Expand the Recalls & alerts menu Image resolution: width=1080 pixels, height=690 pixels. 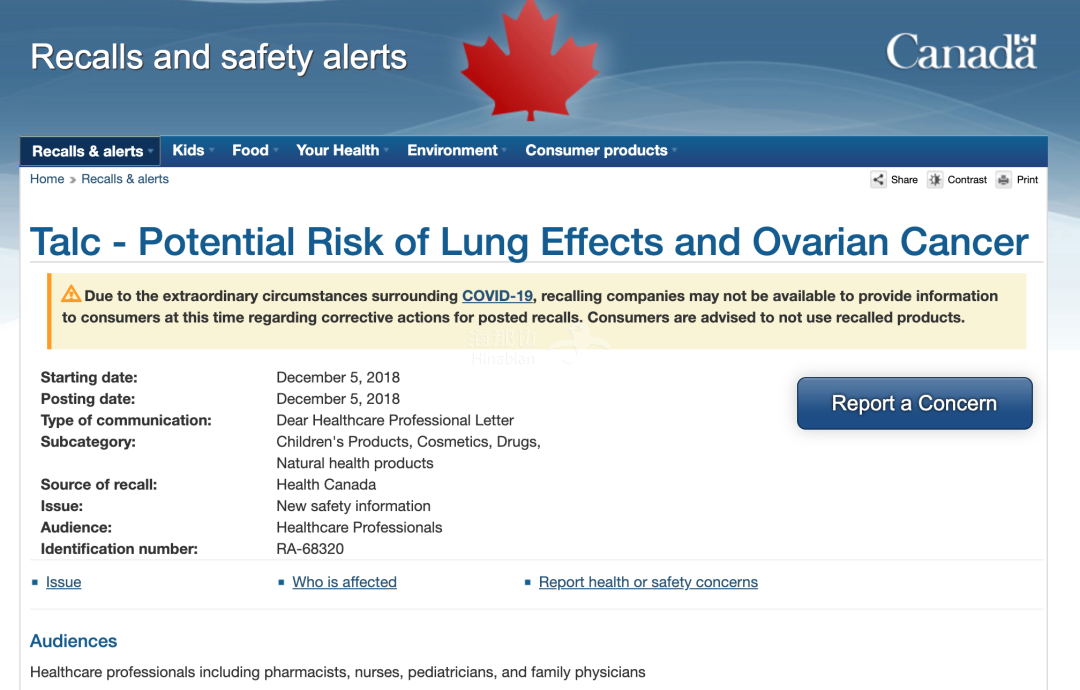tap(90, 151)
